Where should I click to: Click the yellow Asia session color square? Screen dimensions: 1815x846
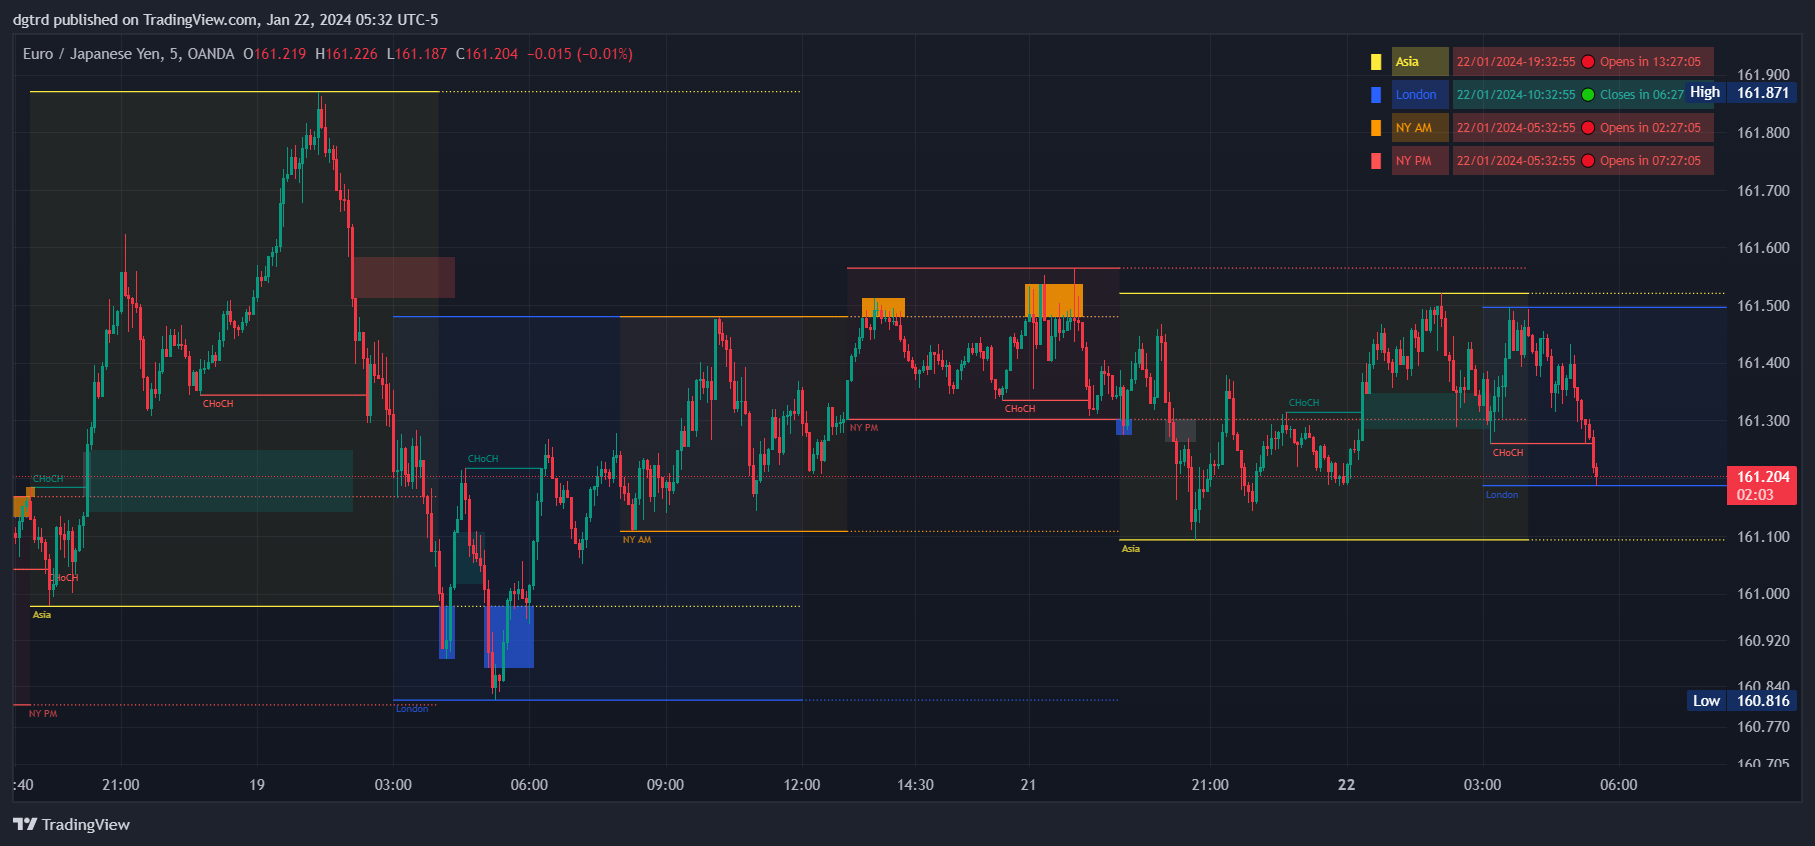click(1376, 62)
